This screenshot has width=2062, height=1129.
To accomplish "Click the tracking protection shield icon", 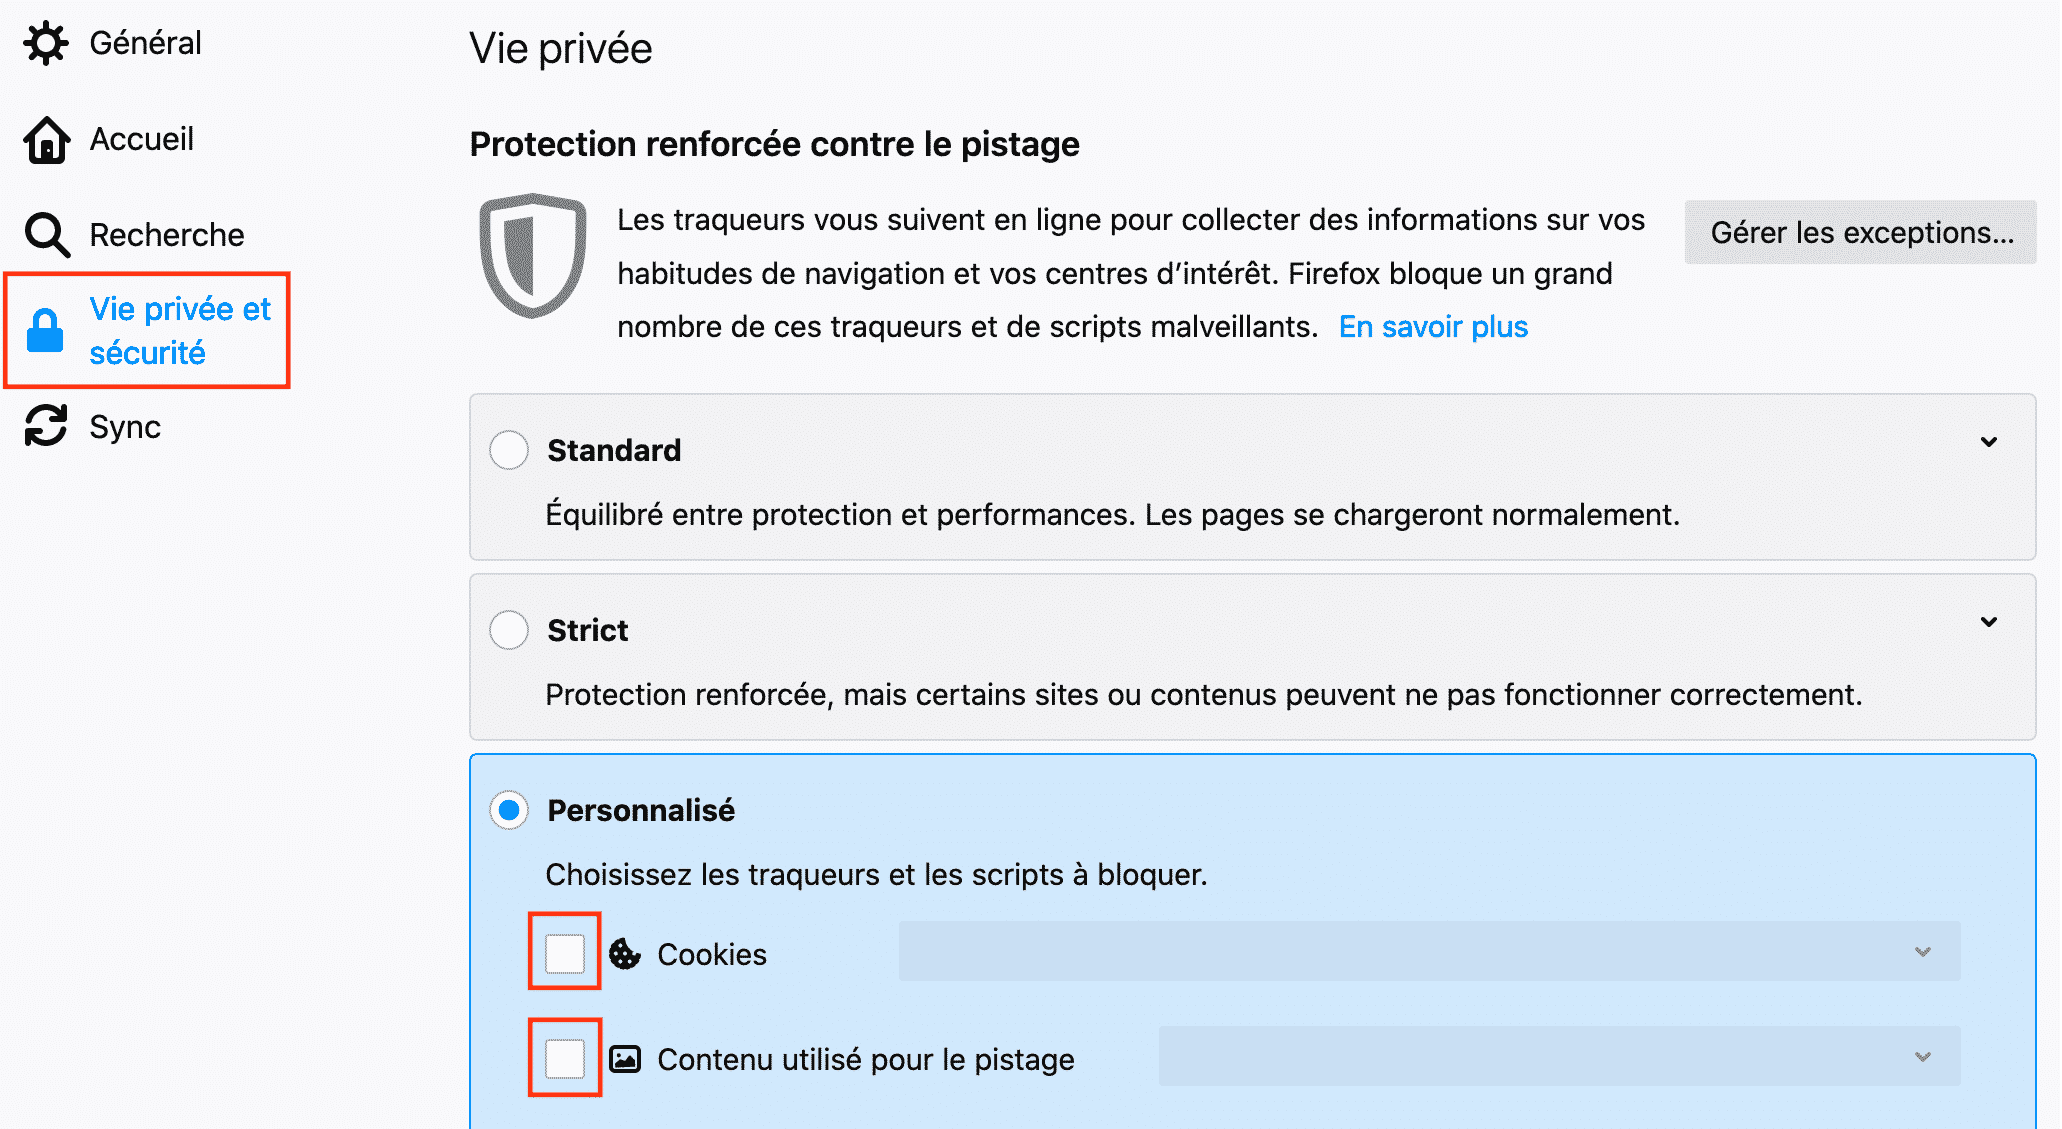I will click(532, 255).
